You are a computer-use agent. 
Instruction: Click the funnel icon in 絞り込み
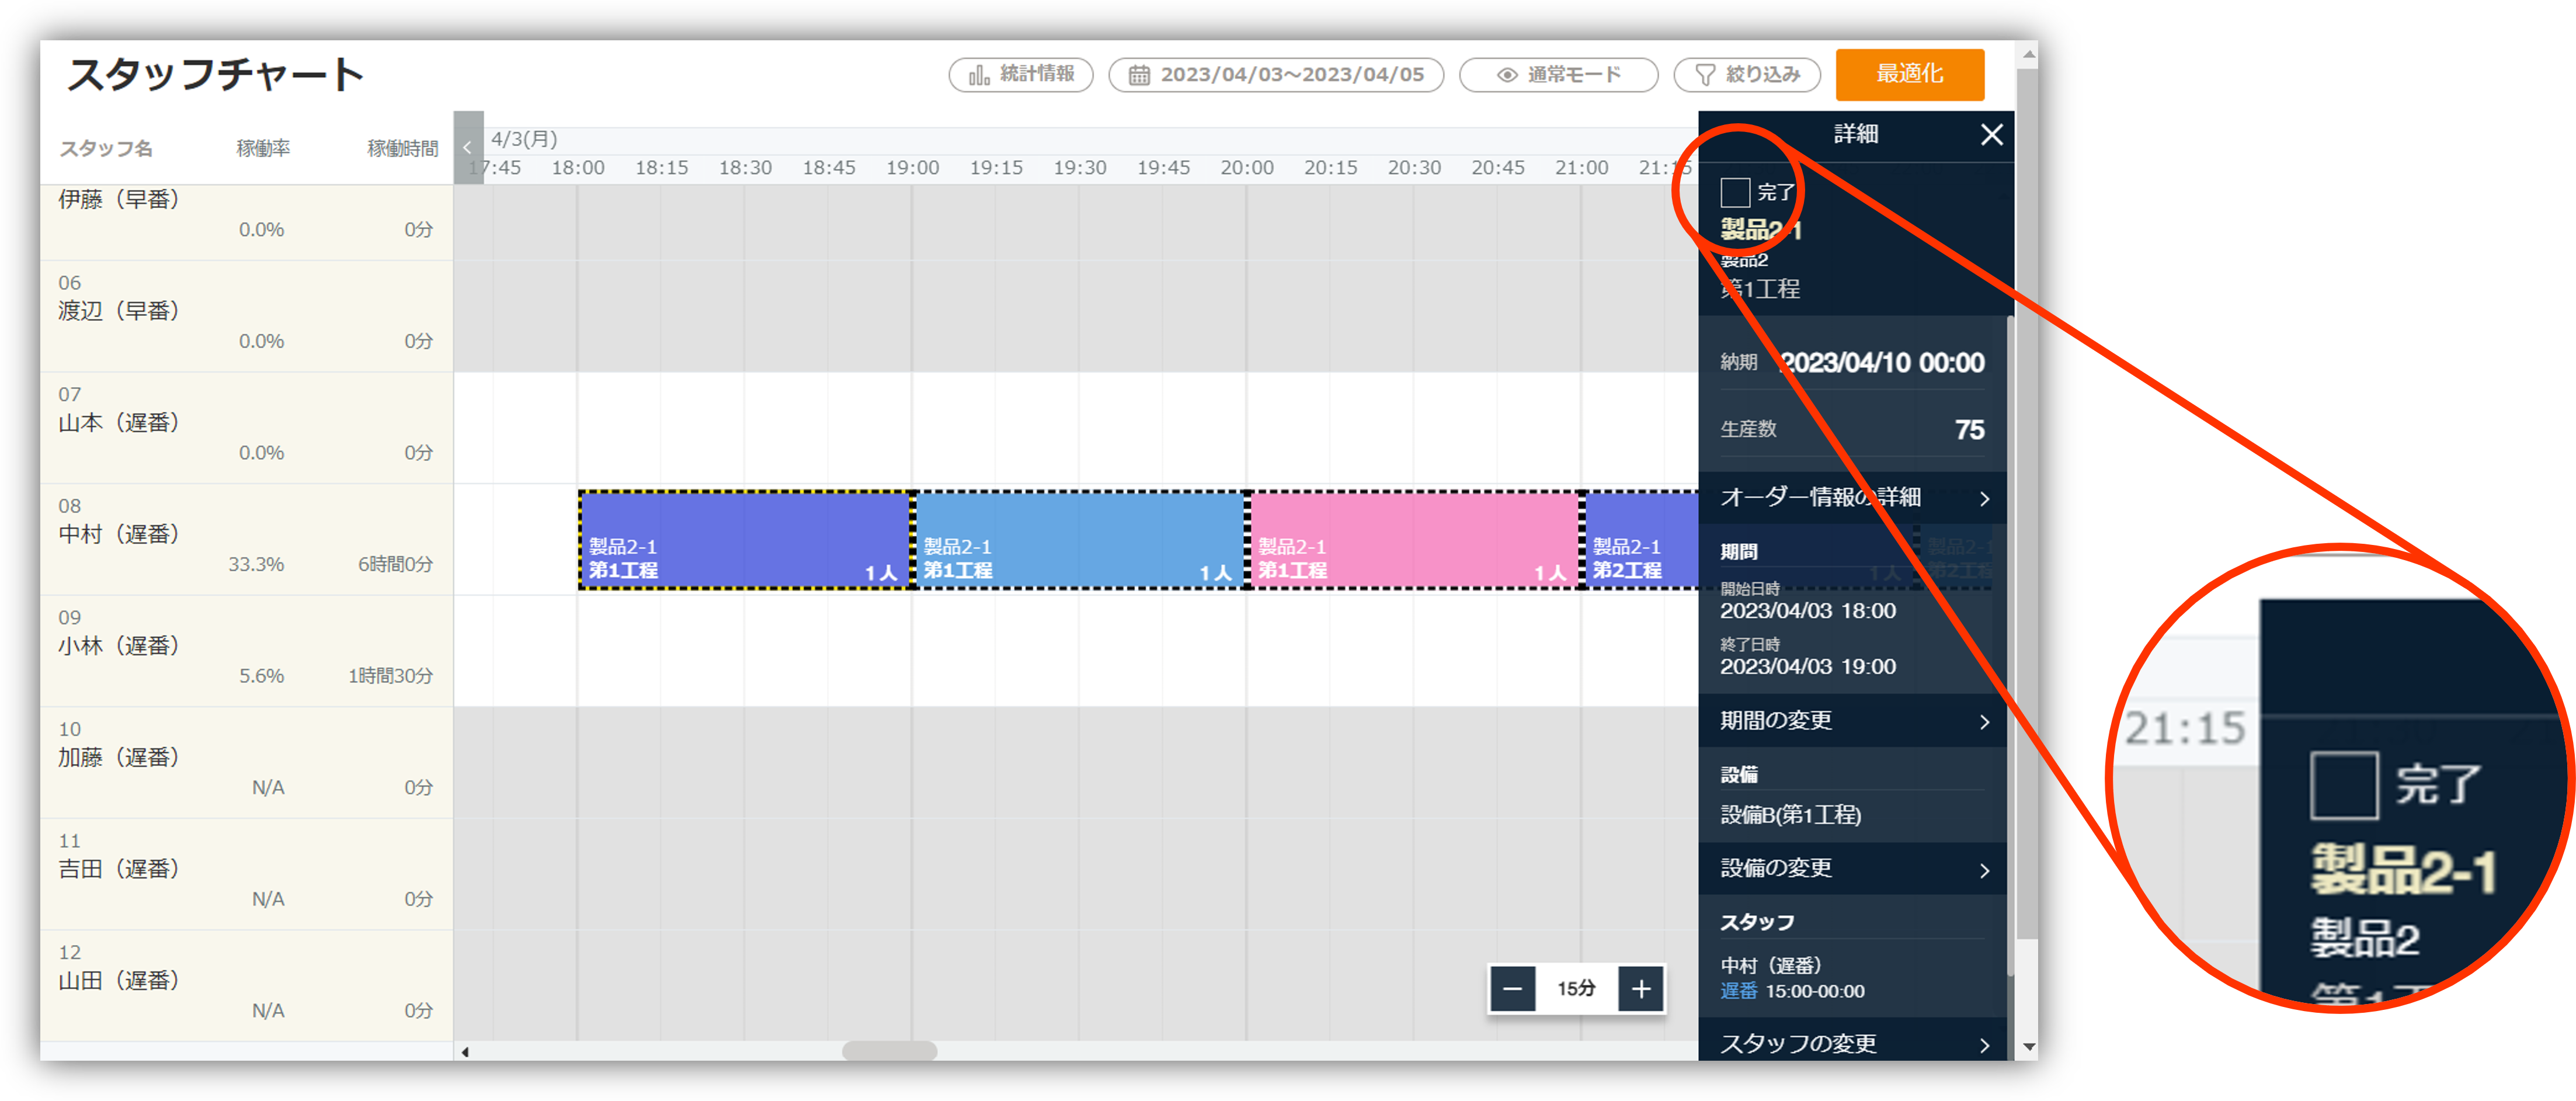(x=1706, y=75)
